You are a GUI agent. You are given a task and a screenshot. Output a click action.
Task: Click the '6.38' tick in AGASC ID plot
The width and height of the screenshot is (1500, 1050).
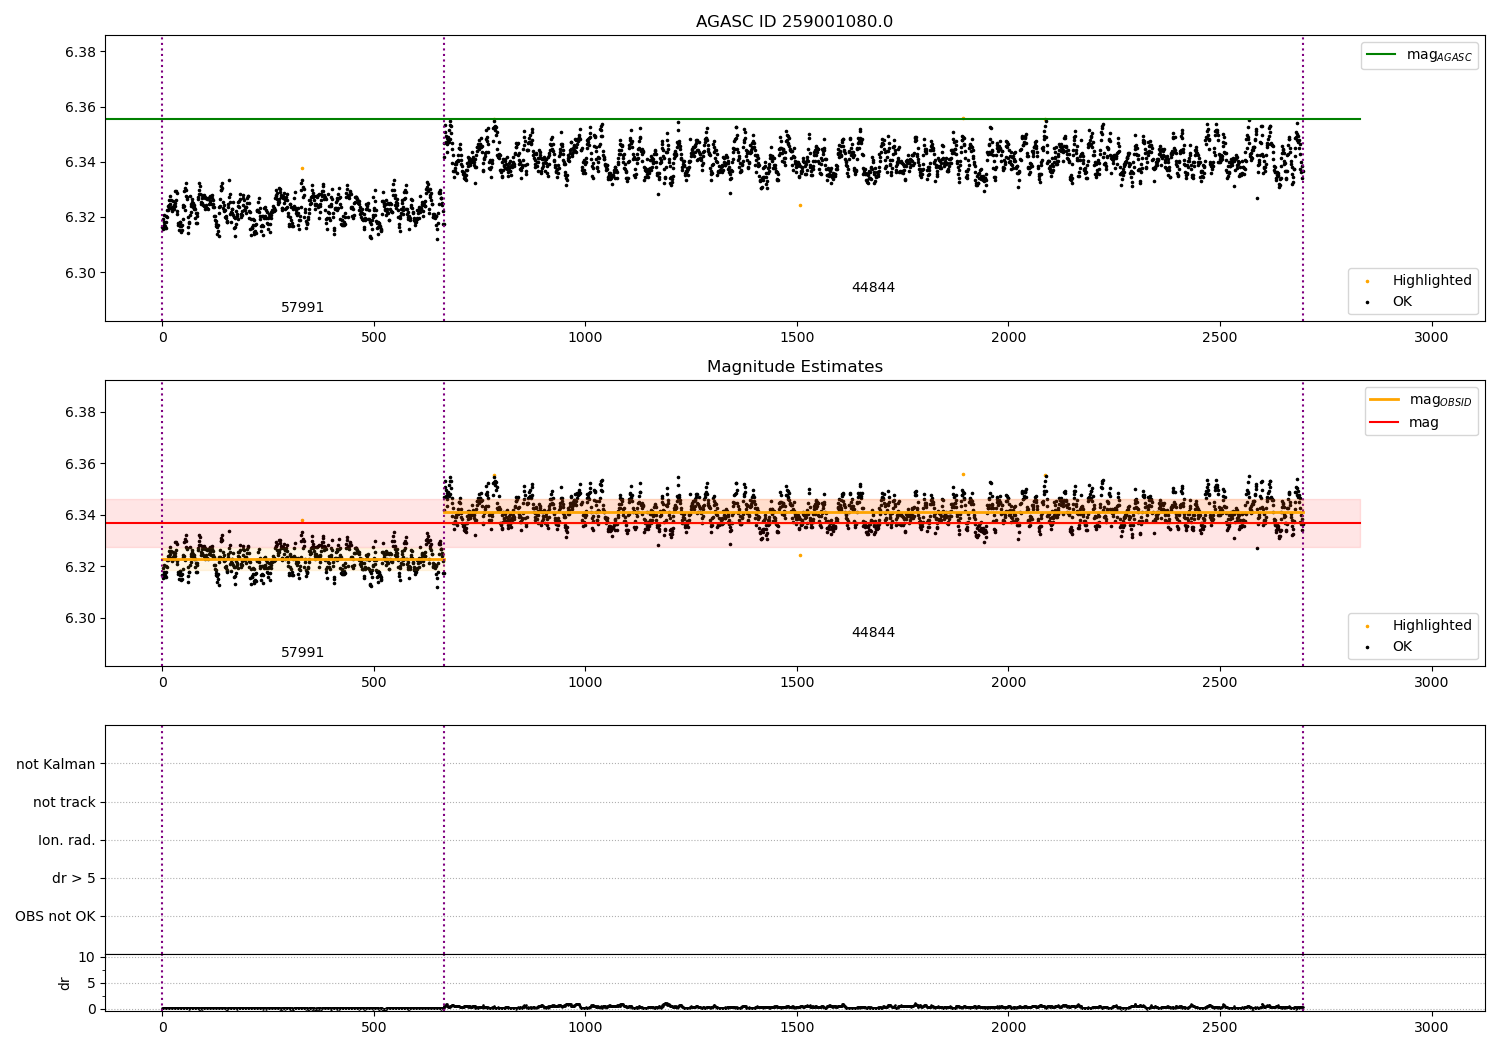coord(80,52)
